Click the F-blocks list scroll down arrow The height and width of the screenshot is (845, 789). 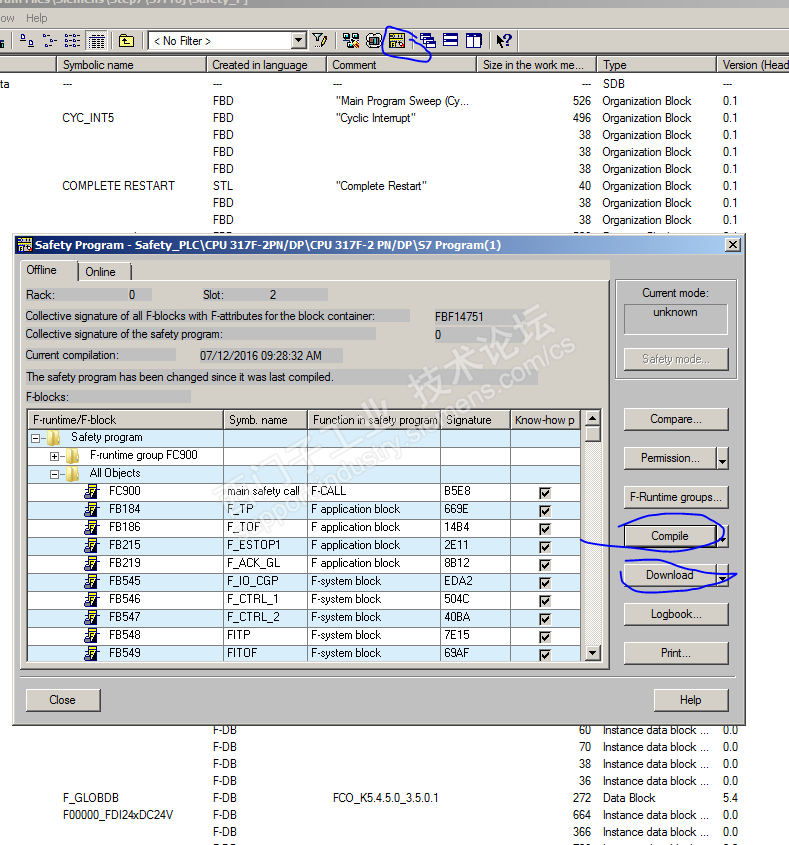(x=593, y=653)
